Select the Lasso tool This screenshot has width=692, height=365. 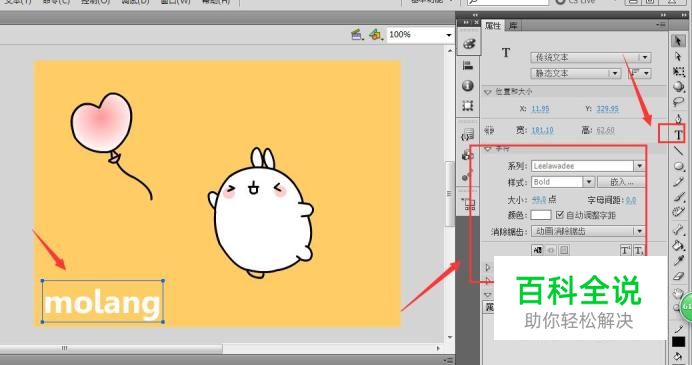[678, 102]
